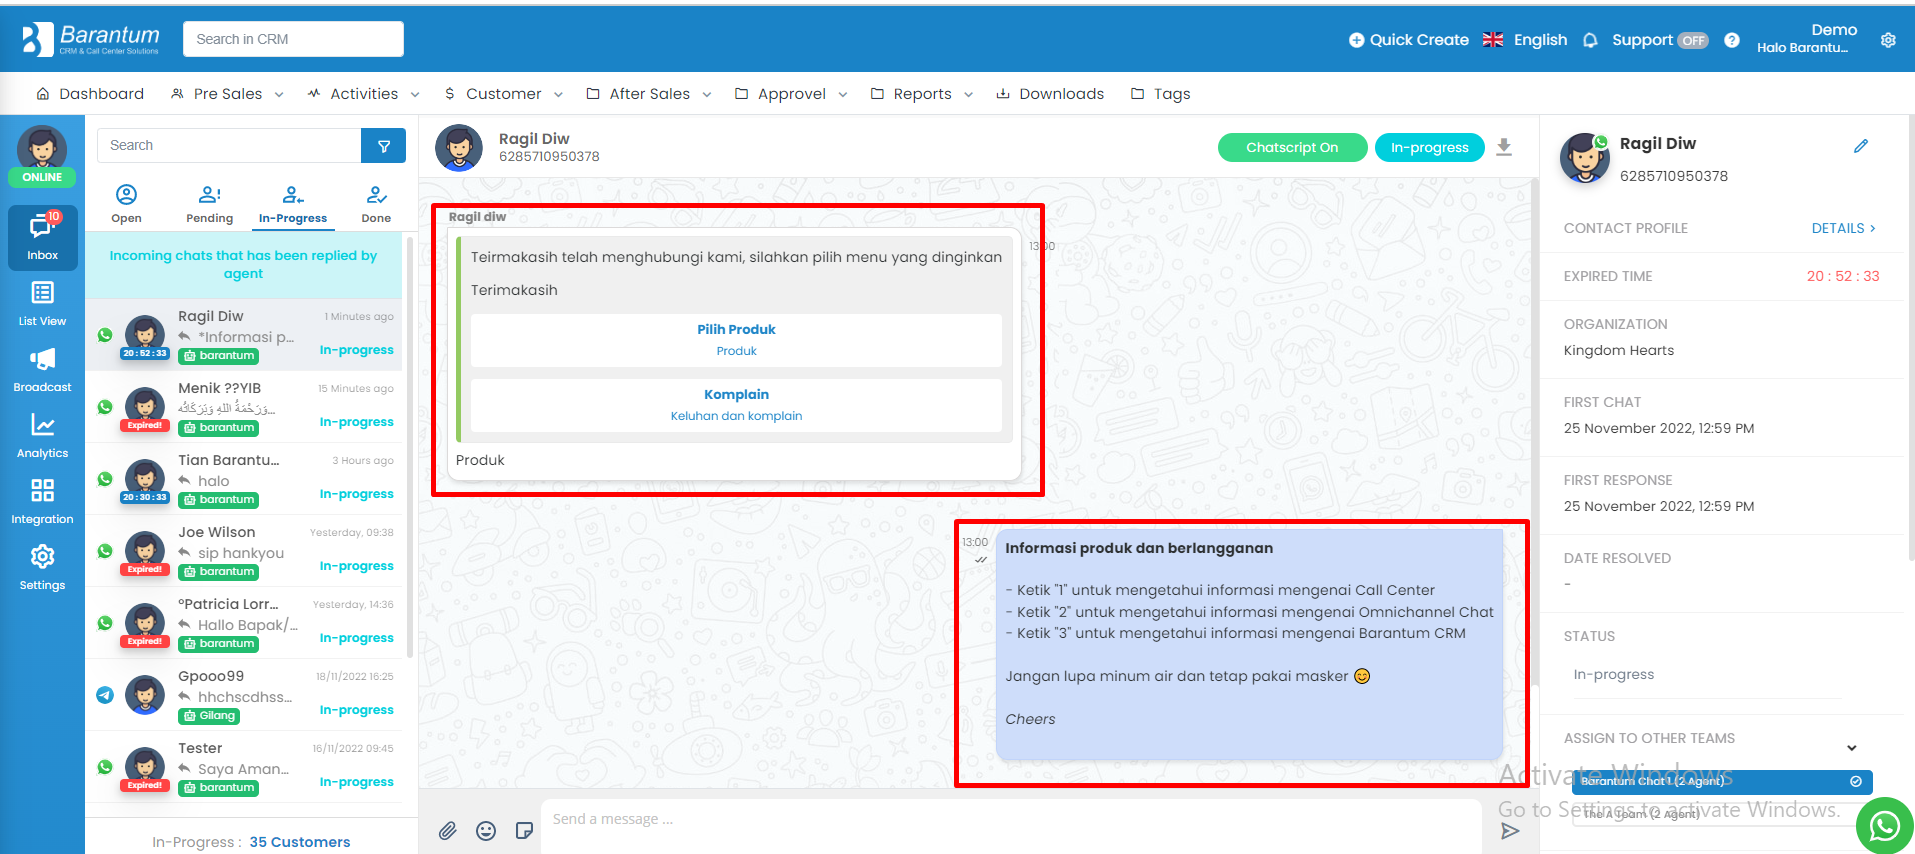The height and width of the screenshot is (854, 1915).
Task: Click the Demo Halo Barantu account name
Action: point(1806,38)
